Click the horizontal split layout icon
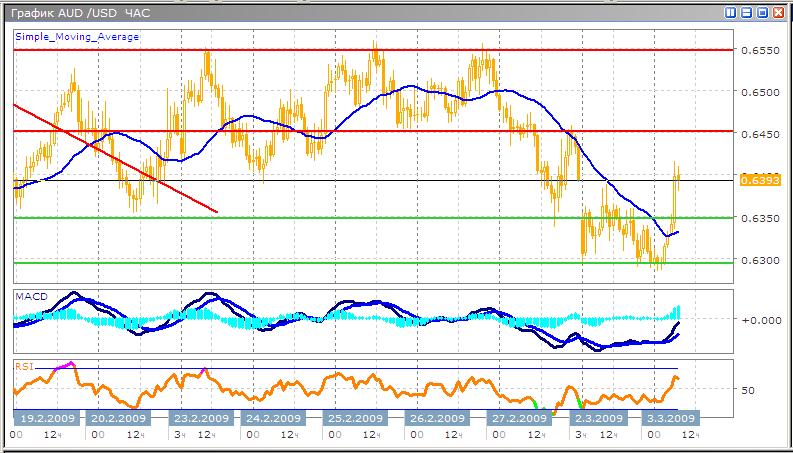Viewport: 793px width, 453px height. coord(746,12)
